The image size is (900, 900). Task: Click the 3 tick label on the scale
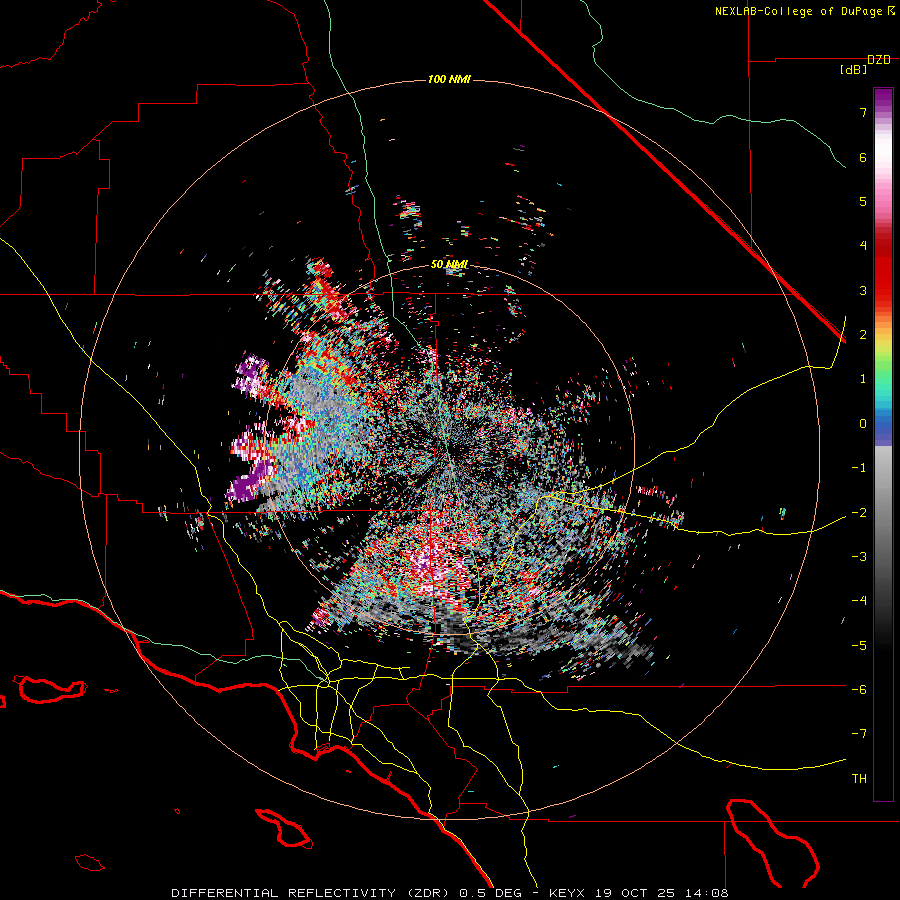pos(863,290)
